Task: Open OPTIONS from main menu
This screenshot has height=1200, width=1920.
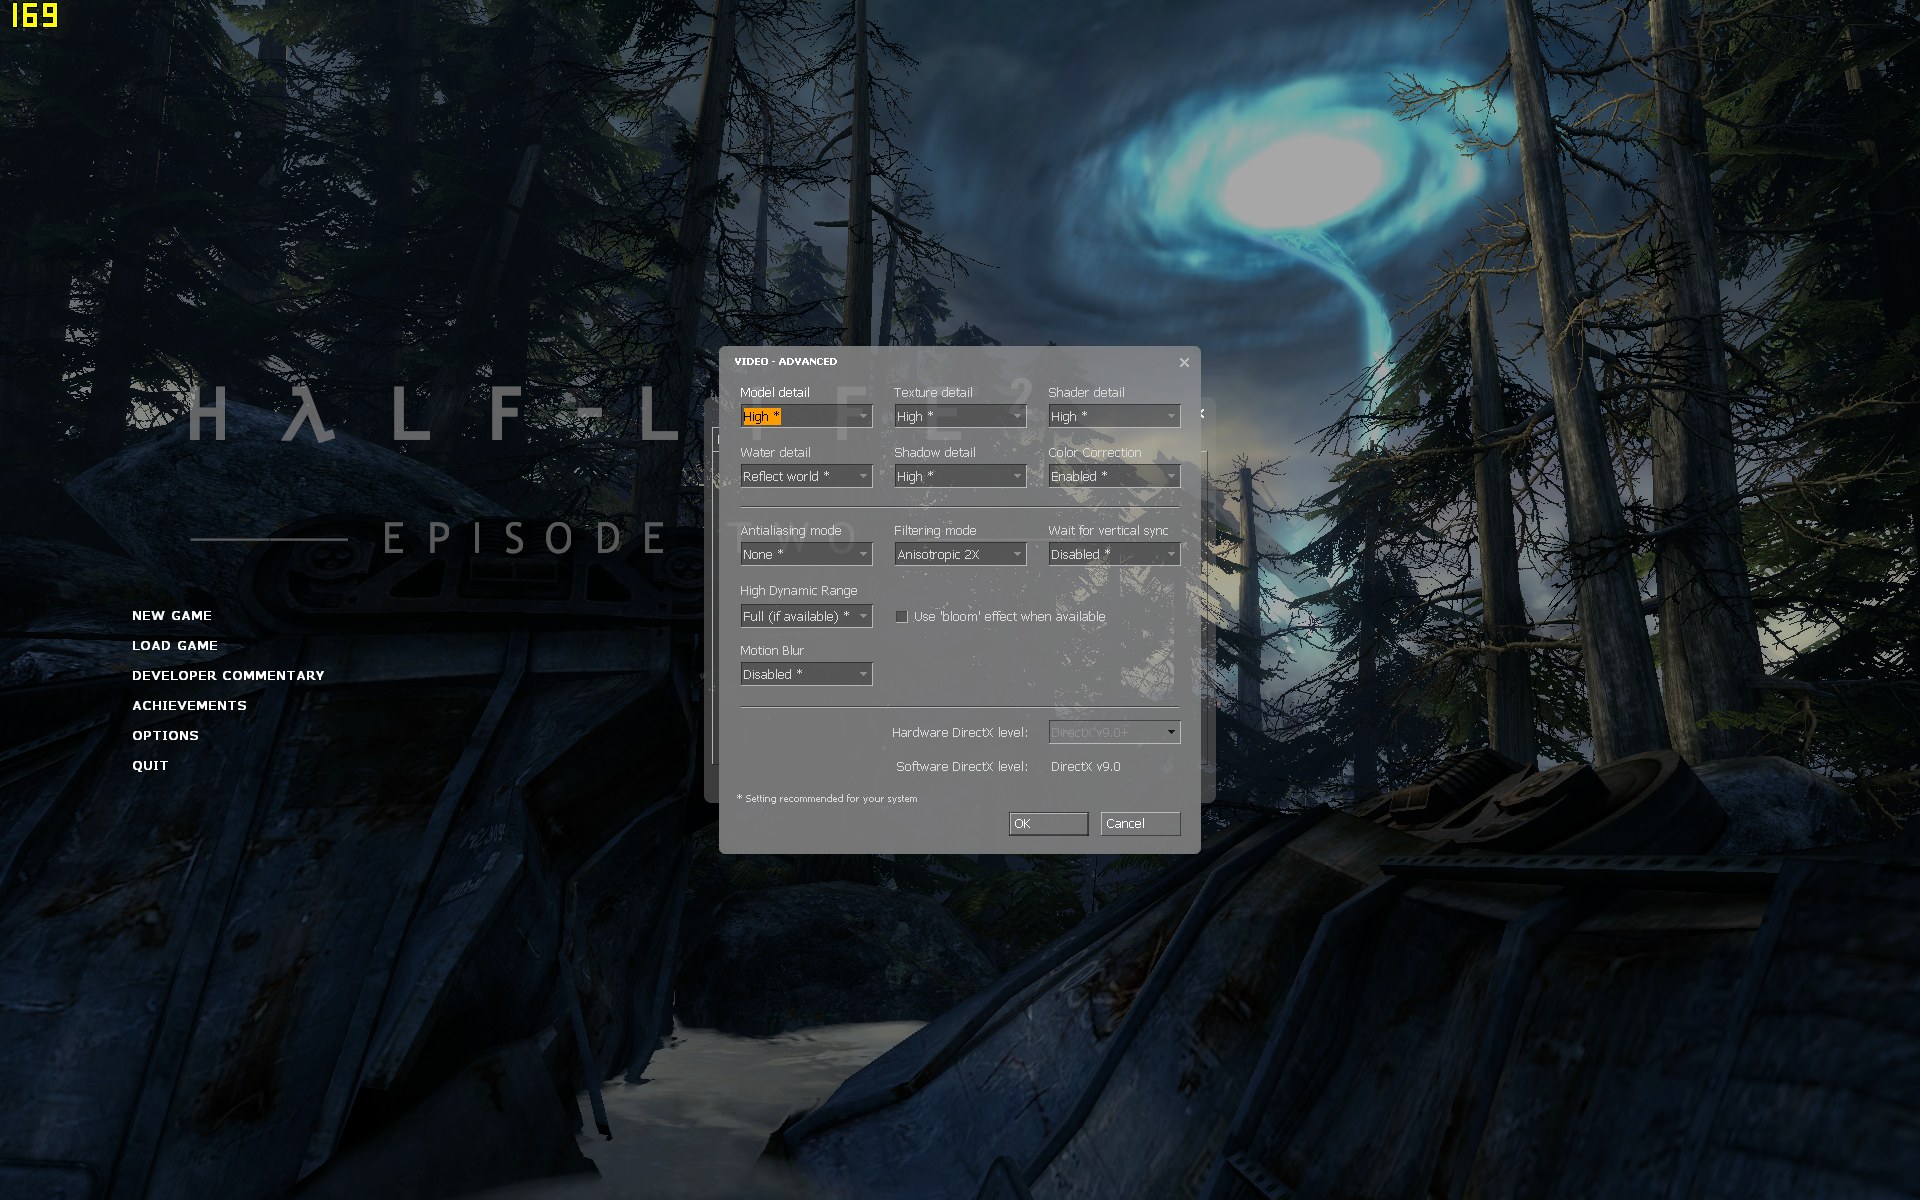Action: point(165,735)
